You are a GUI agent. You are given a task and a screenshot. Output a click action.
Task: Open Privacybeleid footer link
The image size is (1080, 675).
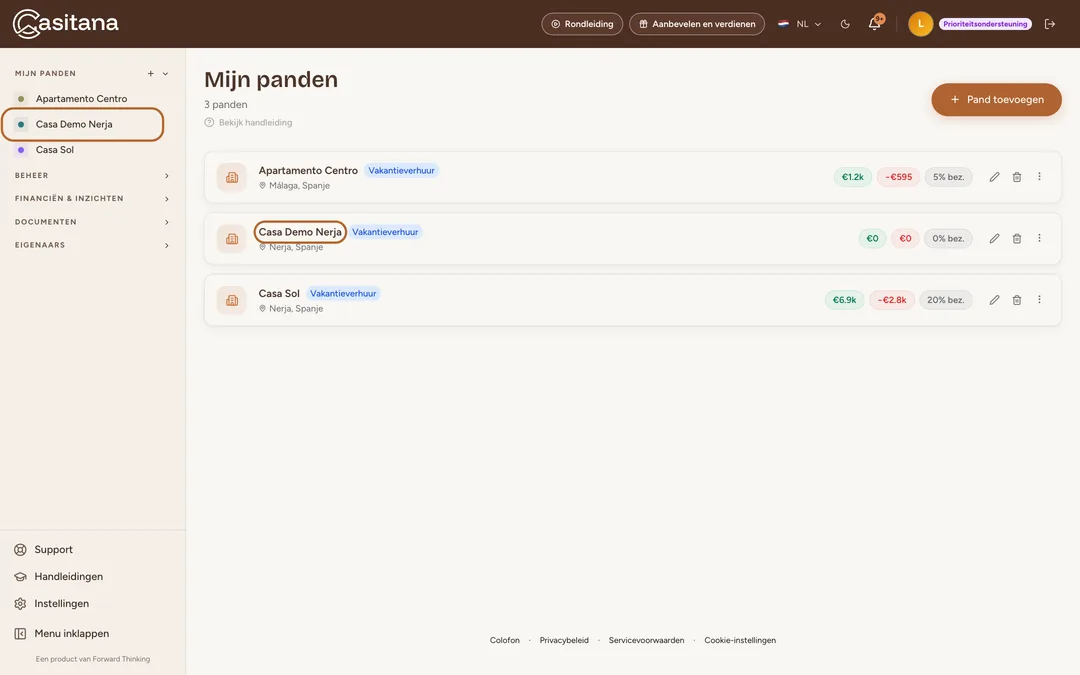564,641
